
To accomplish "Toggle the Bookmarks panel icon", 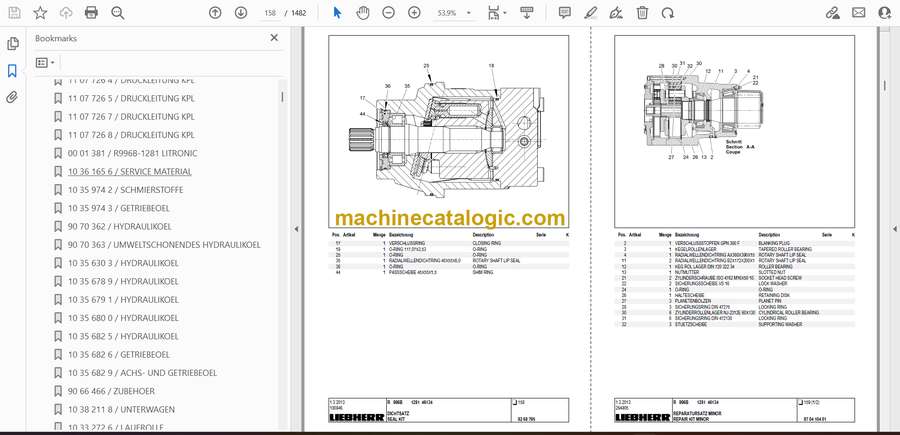I will 13,71.
